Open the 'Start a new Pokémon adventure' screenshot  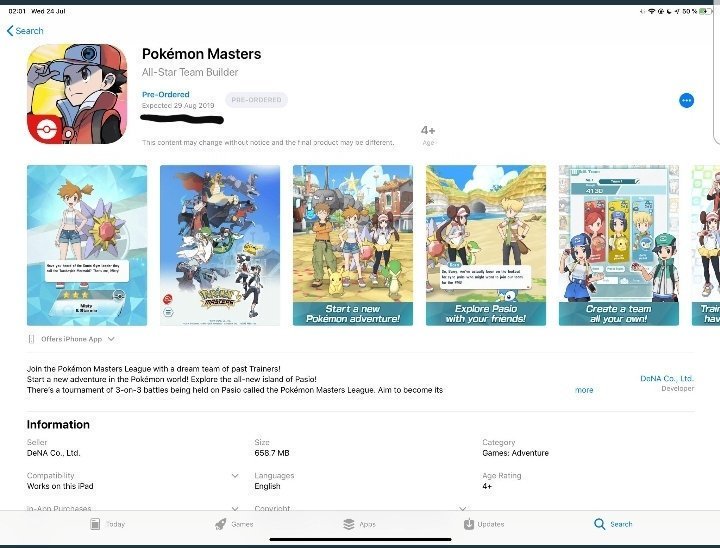pos(353,245)
